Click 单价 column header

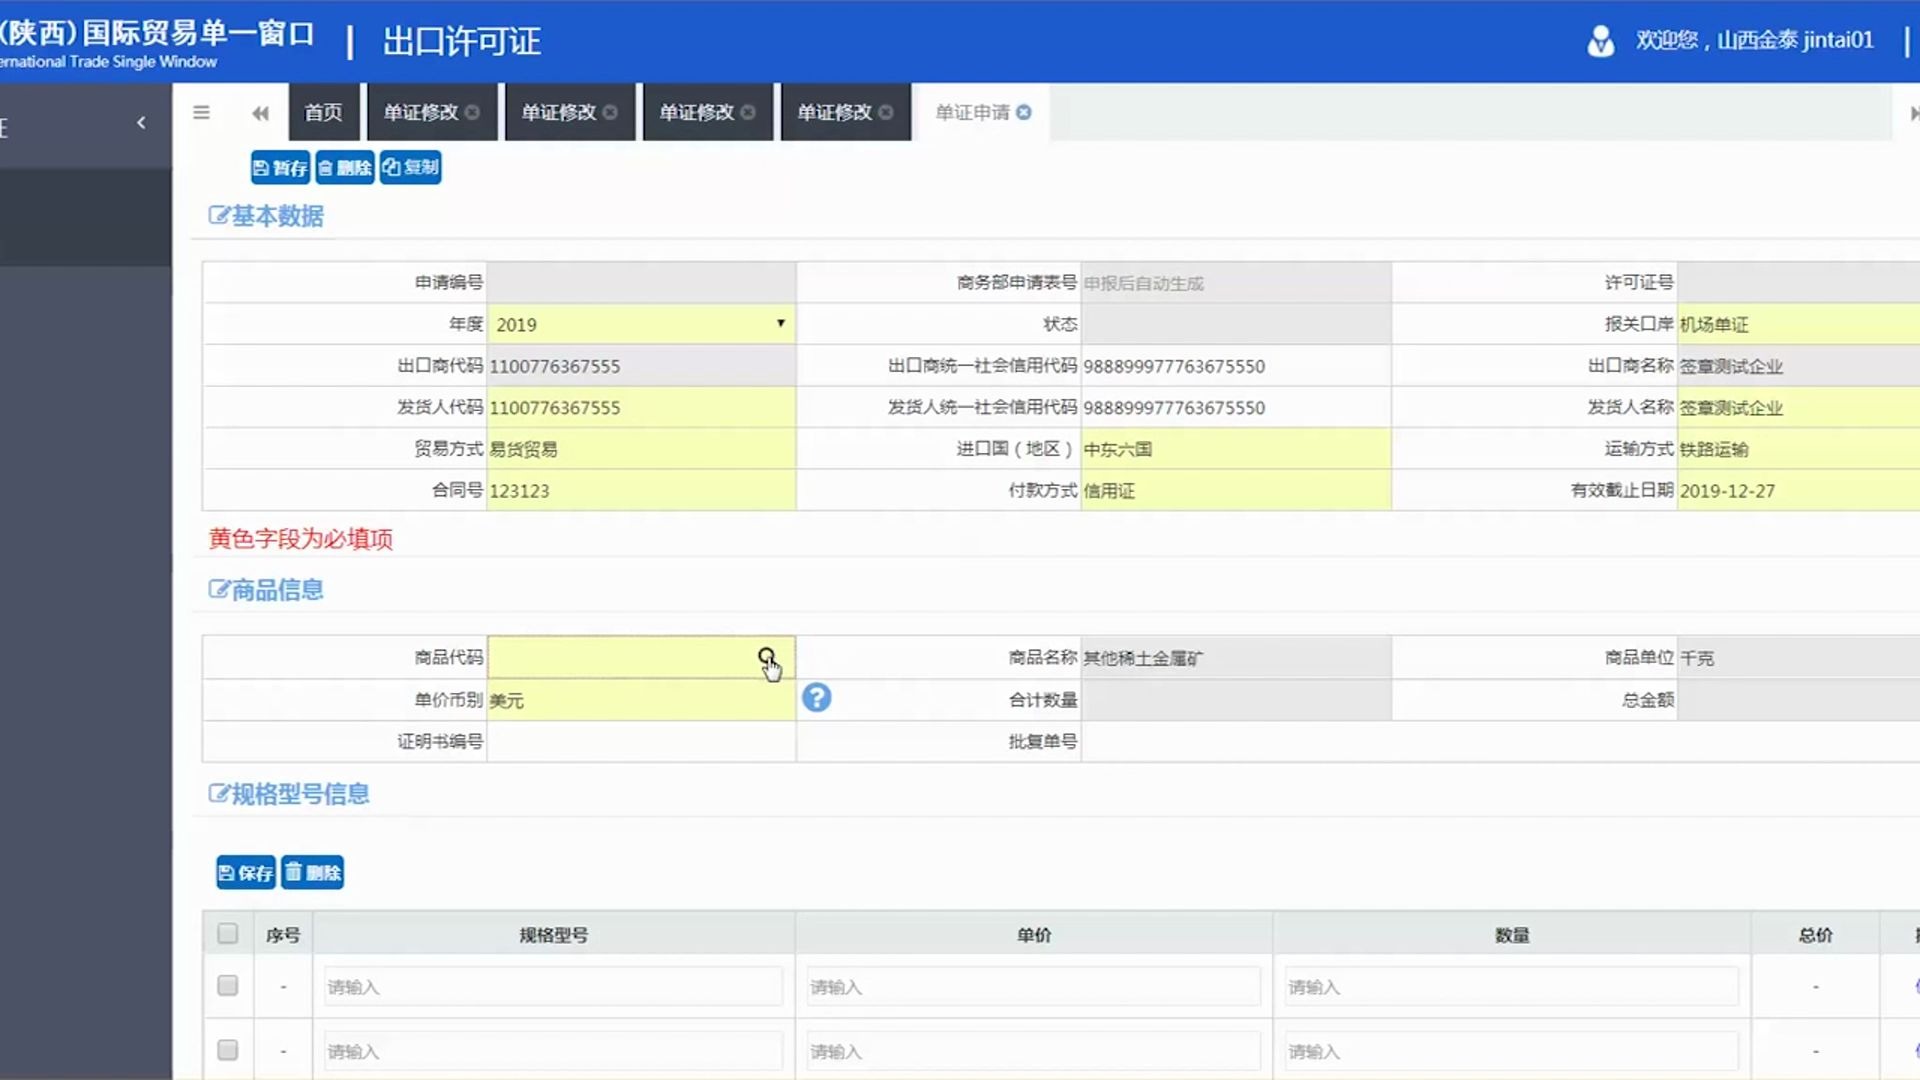tap(1034, 935)
